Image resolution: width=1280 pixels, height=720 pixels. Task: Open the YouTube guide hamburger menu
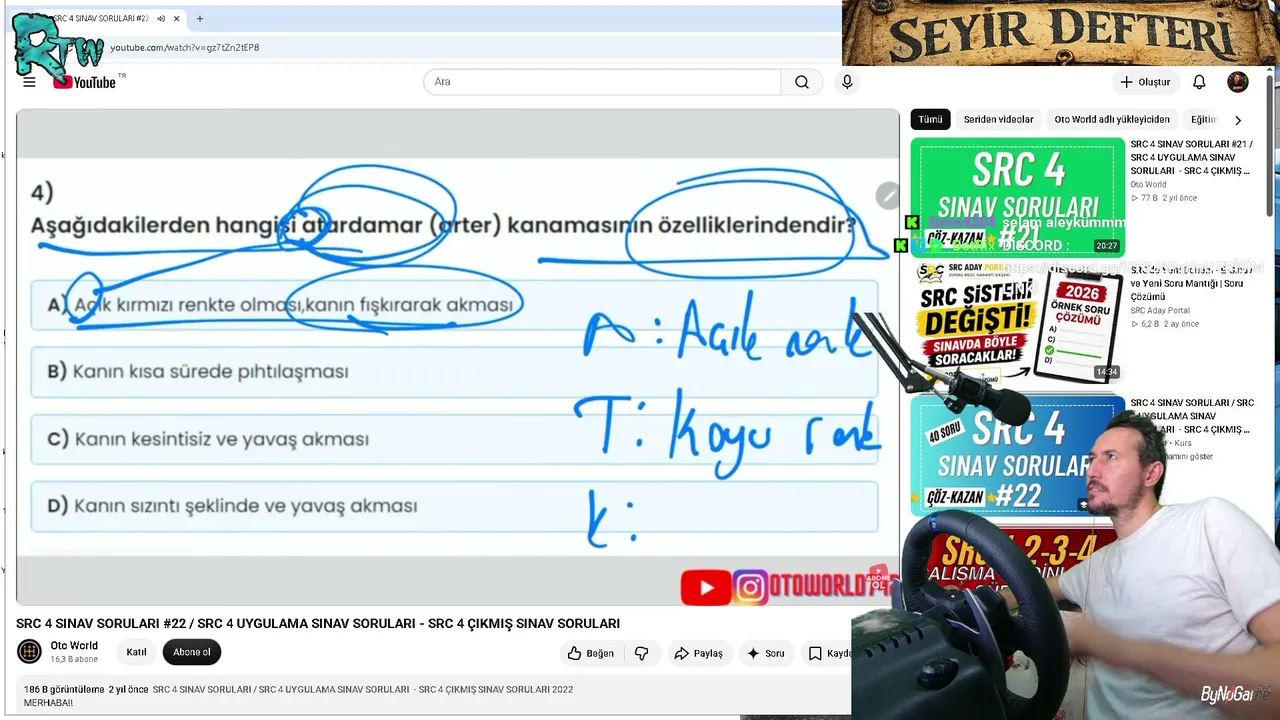coord(29,82)
